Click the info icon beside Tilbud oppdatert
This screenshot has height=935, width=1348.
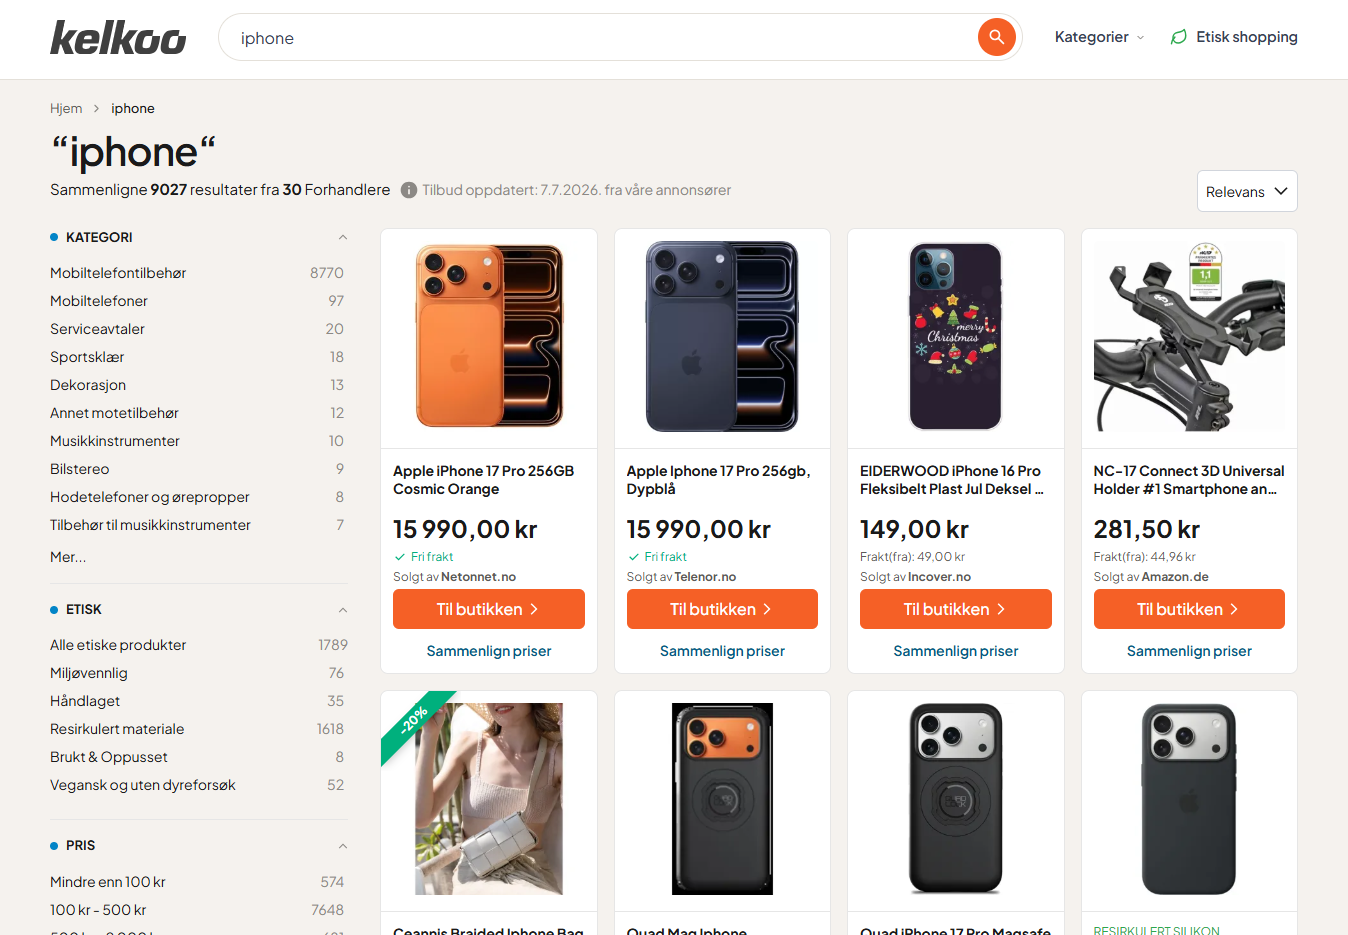click(x=409, y=190)
